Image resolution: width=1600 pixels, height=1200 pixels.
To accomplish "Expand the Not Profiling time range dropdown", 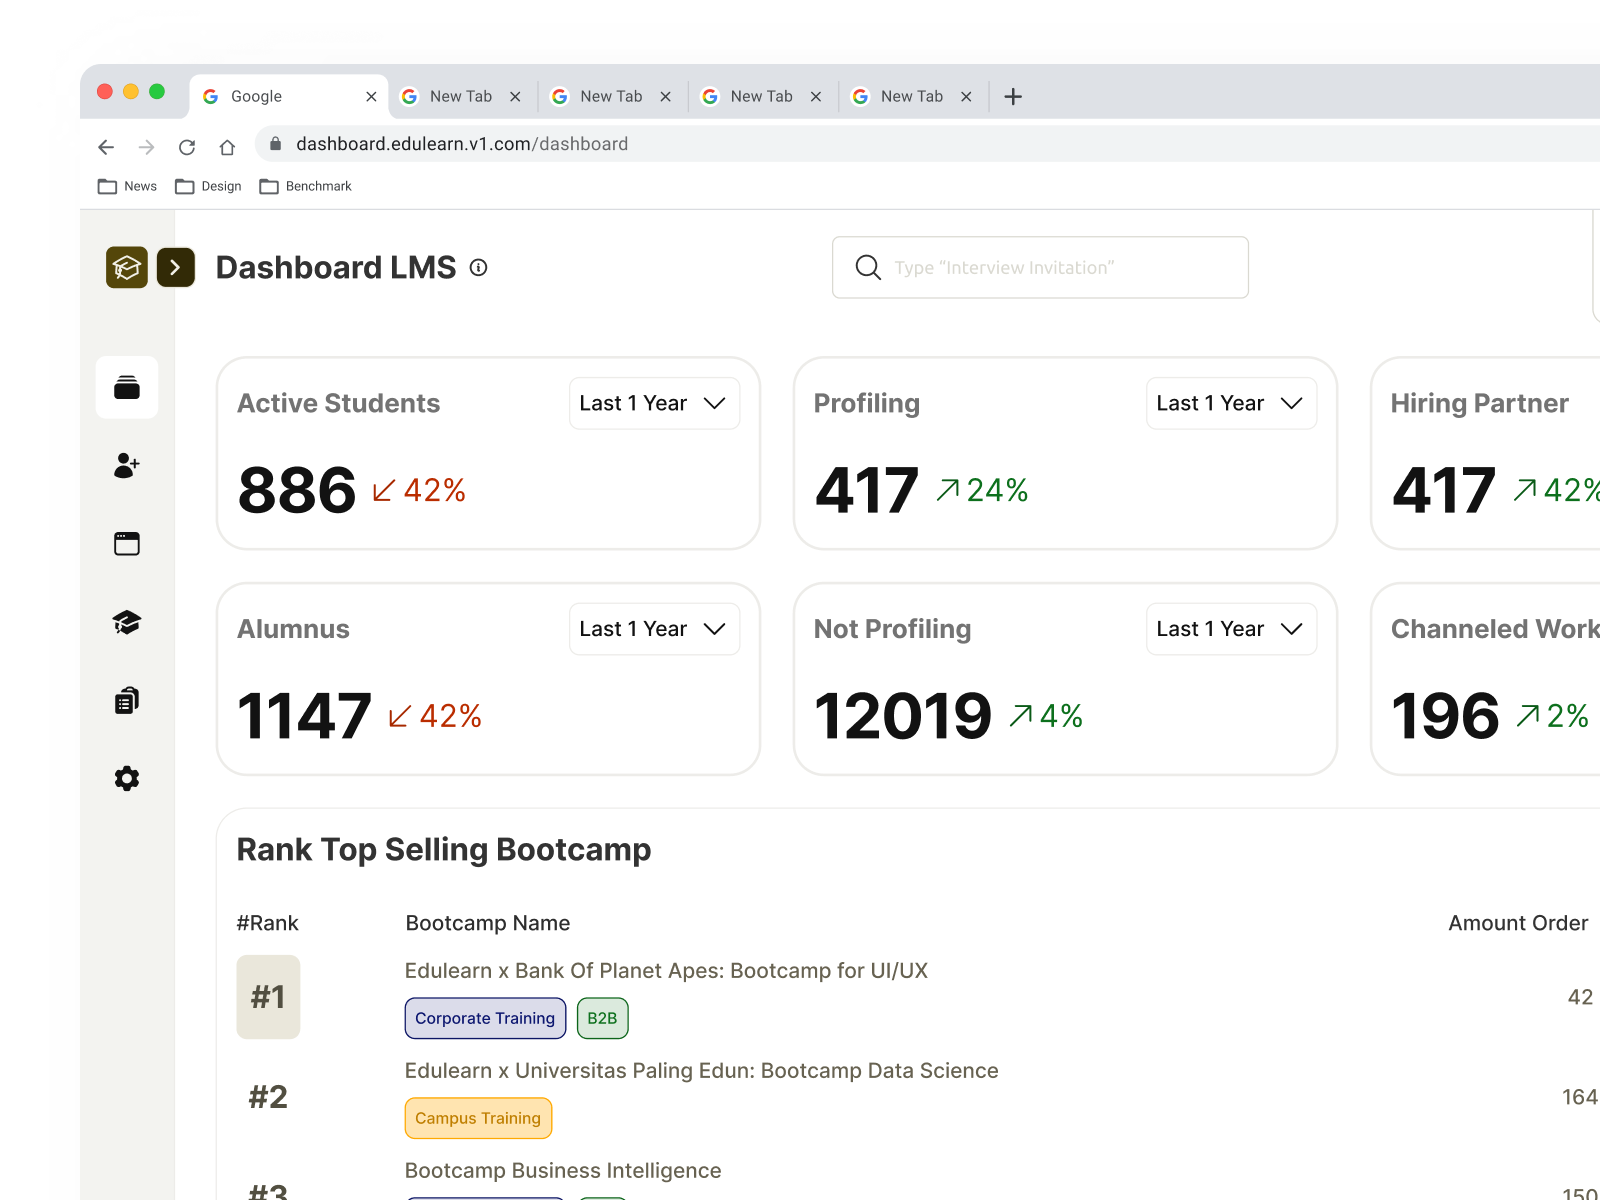I will coord(1231,628).
